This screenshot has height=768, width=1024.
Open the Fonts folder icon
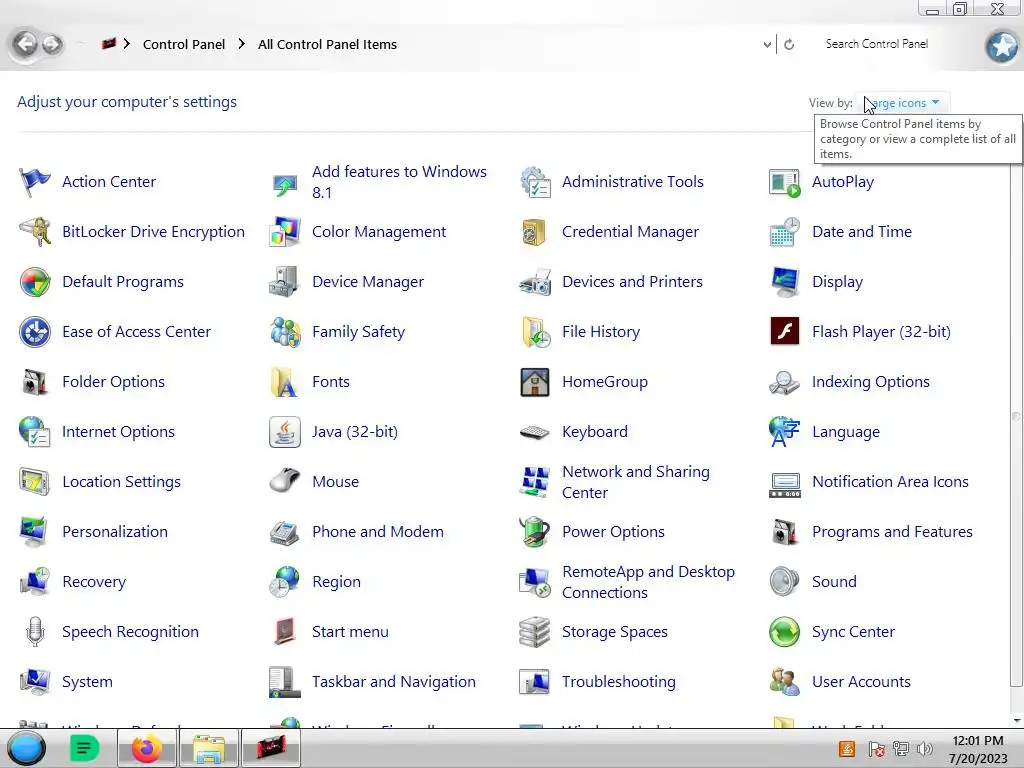(285, 382)
